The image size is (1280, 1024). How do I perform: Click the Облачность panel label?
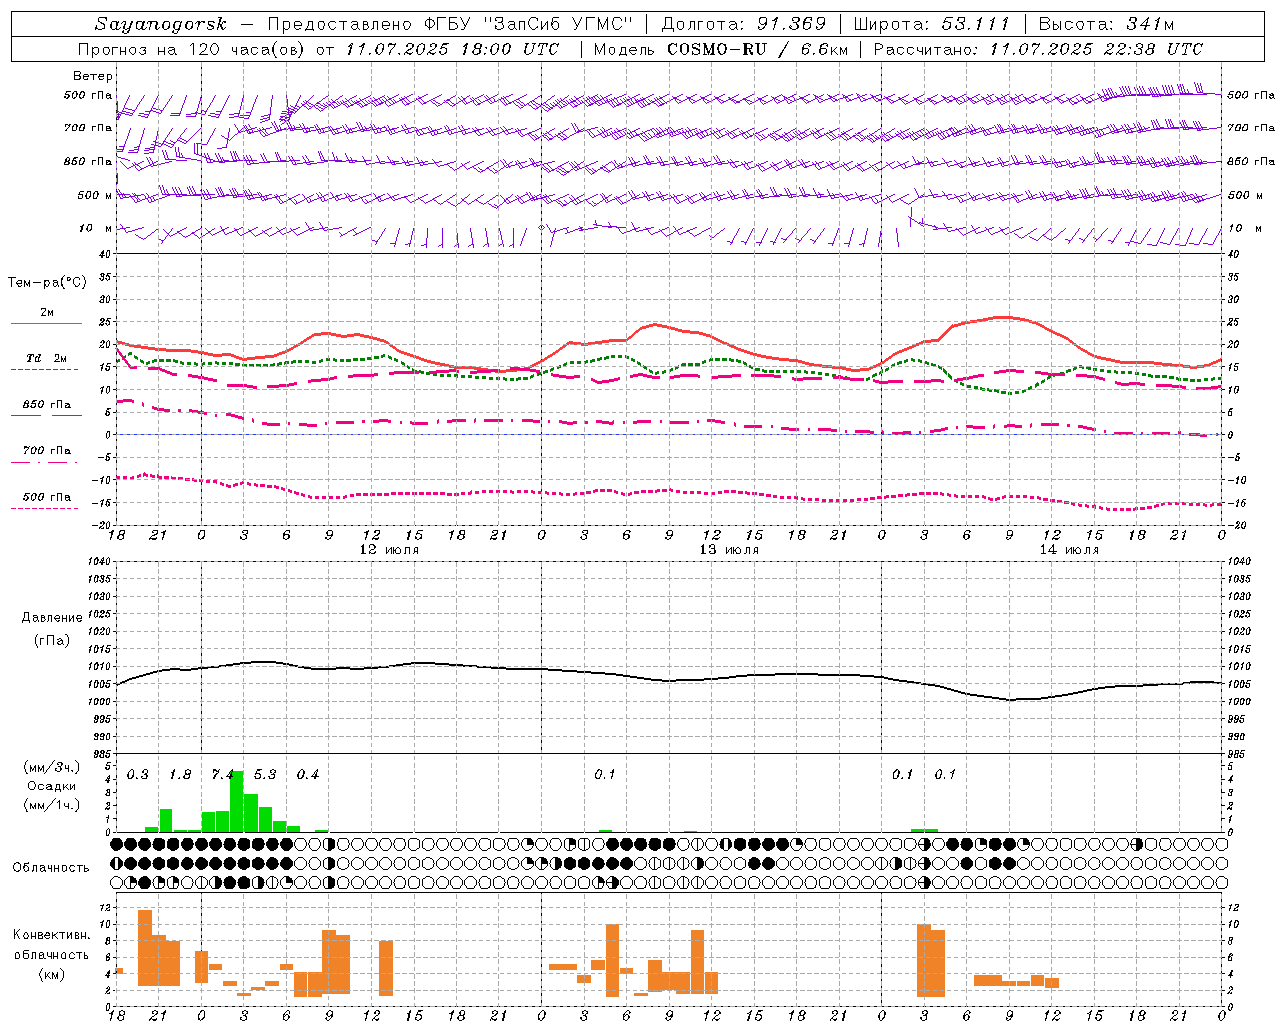51,868
